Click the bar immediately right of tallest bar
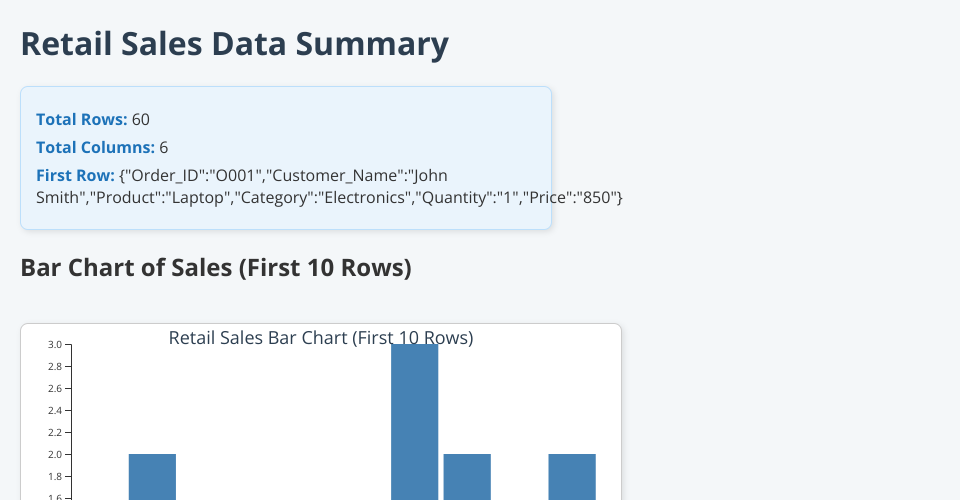The width and height of the screenshot is (960, 500). point(467,476)
